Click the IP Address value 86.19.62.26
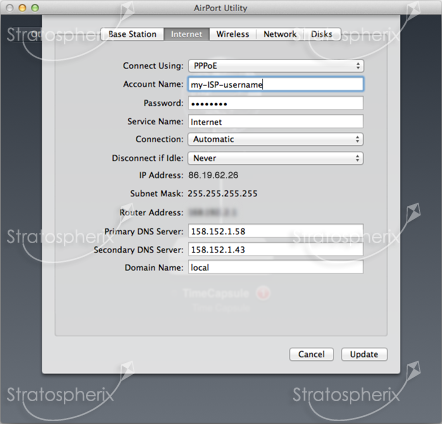The image size is (442, 424). (x=213, y=175)
